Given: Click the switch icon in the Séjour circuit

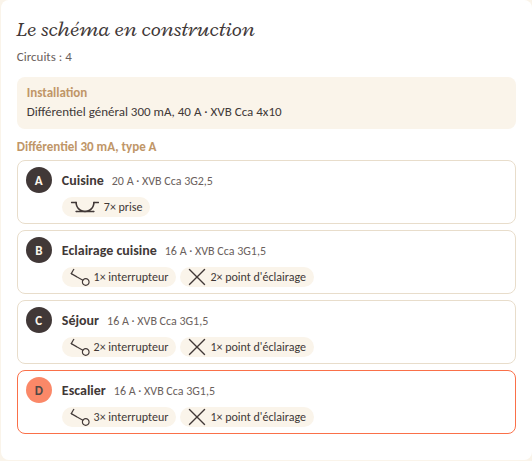Looking at the screenshot, I should tap(80, 347).
